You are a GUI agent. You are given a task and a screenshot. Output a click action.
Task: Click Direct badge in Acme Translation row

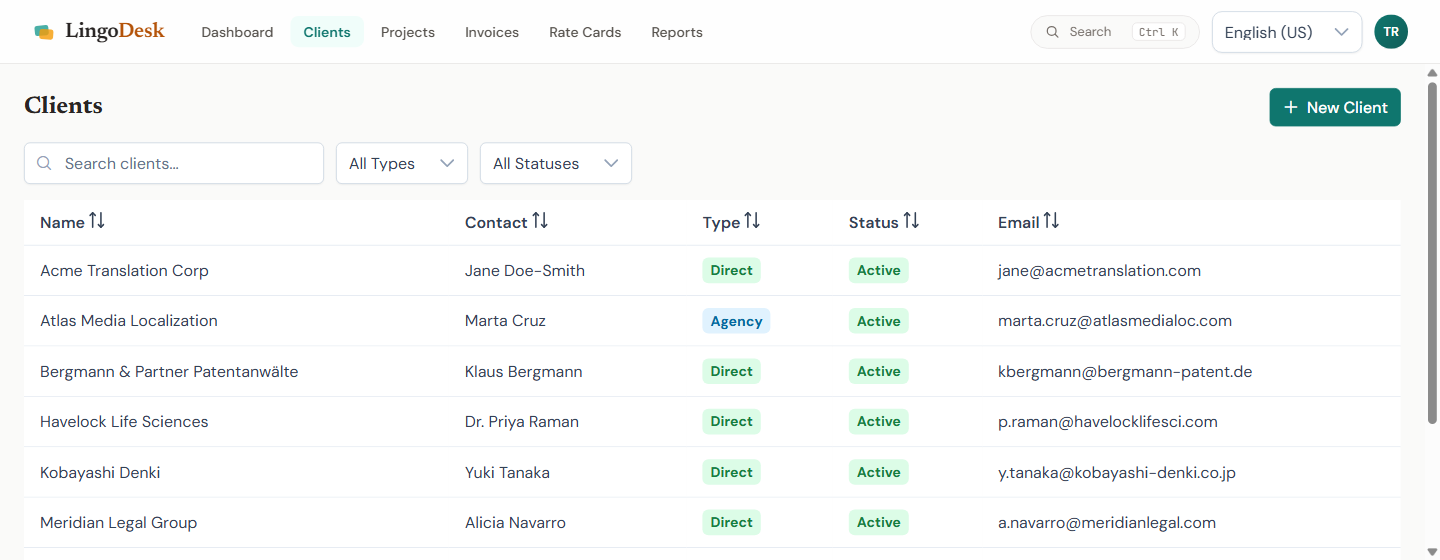tap(731, 270)
